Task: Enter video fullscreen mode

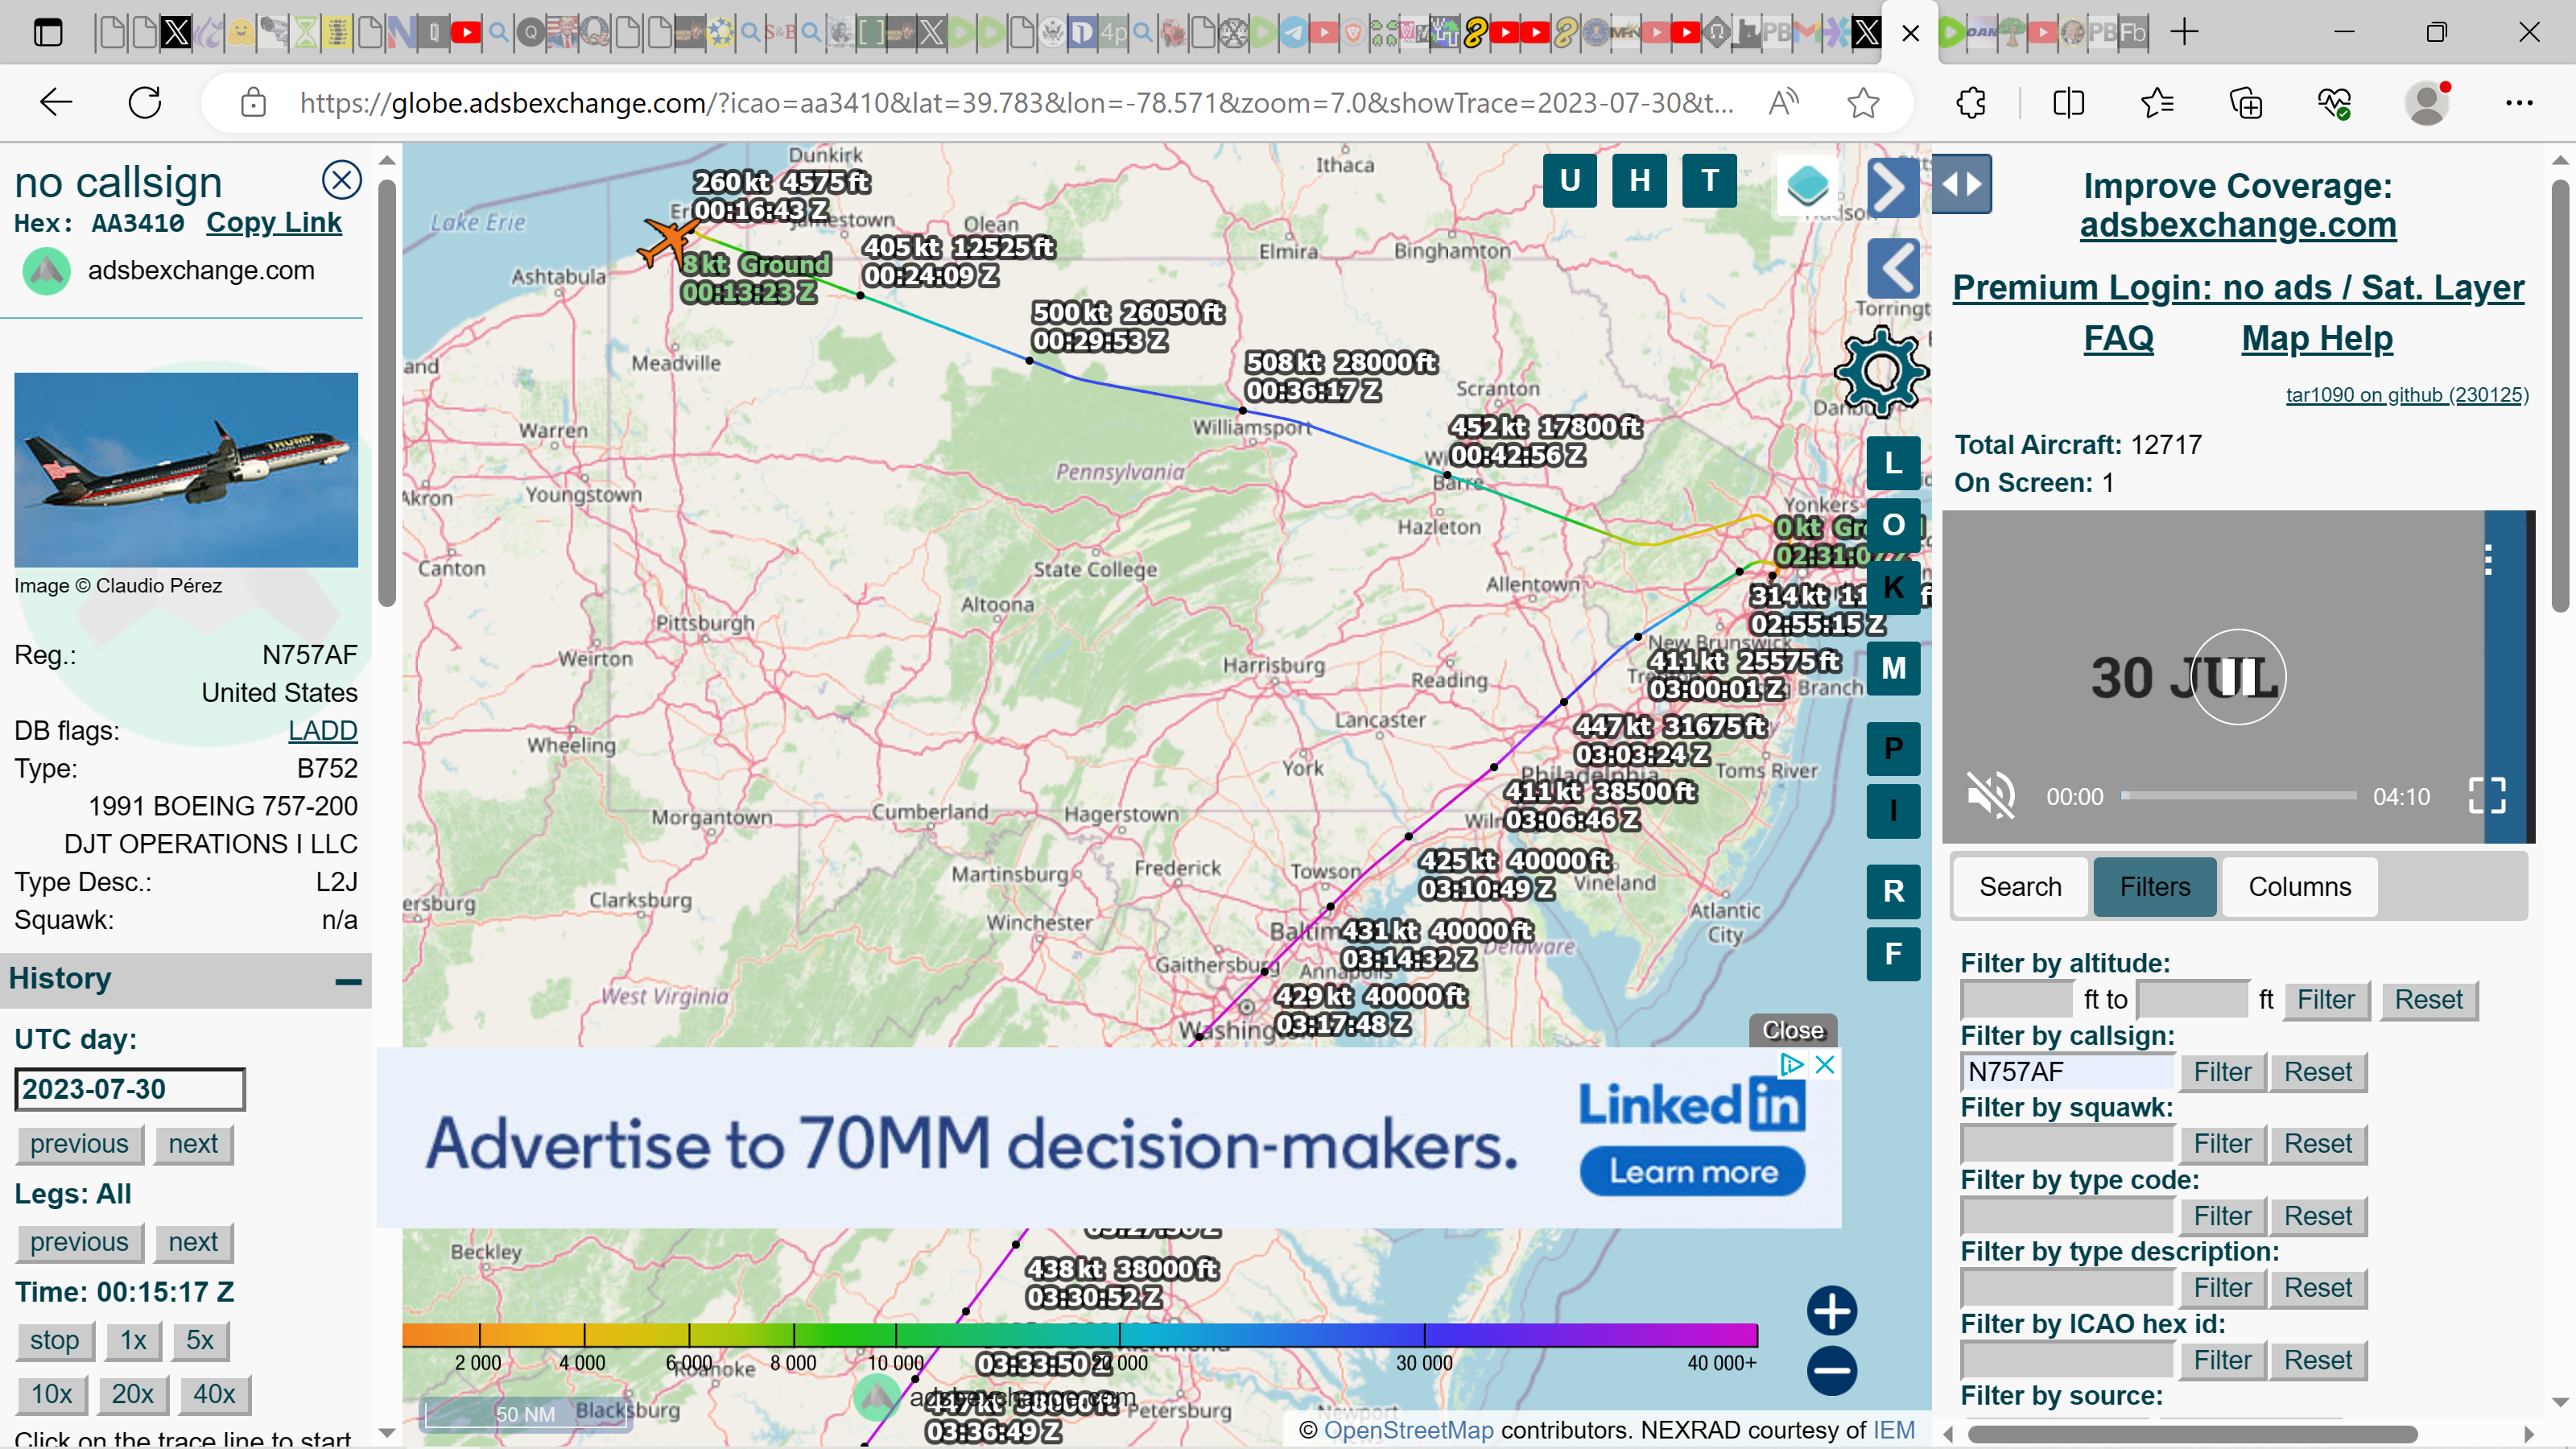Action: 2487,796
